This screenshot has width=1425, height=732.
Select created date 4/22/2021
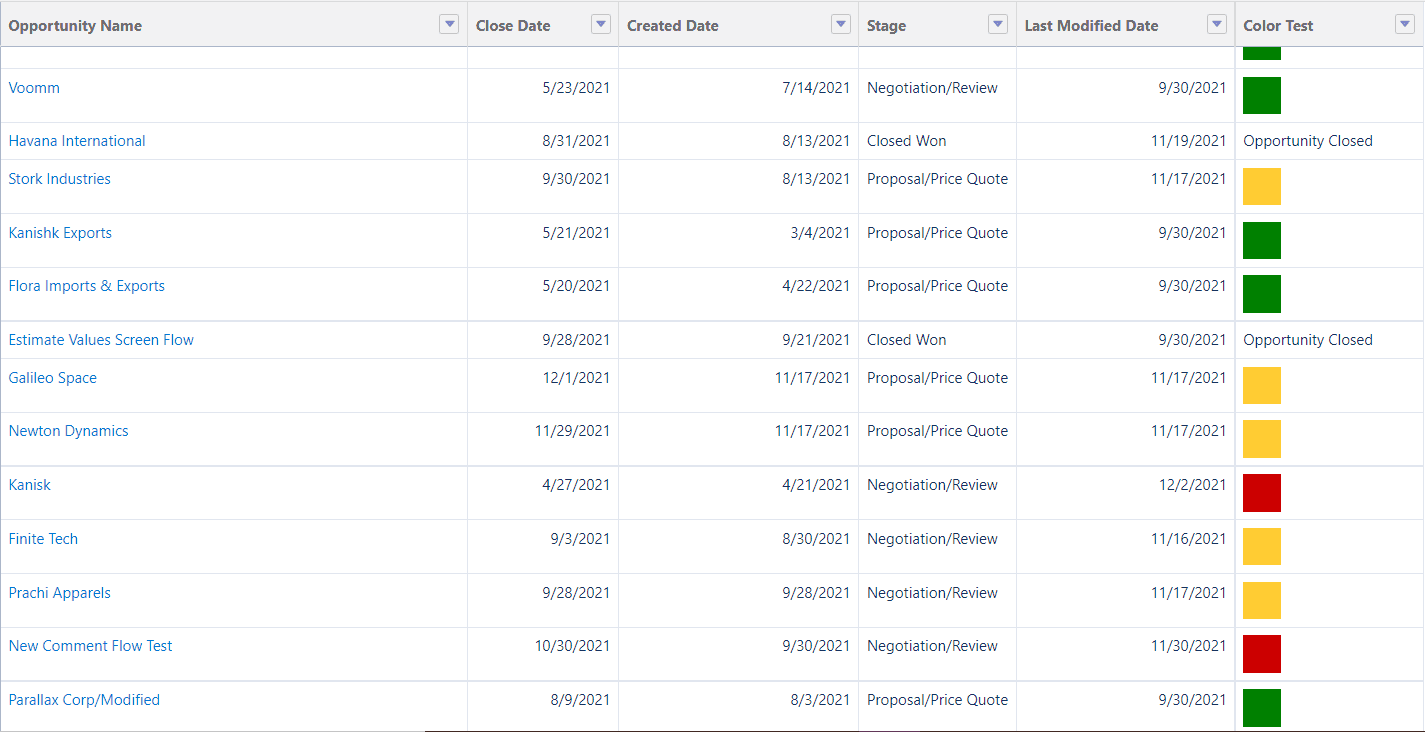[816, 286]
